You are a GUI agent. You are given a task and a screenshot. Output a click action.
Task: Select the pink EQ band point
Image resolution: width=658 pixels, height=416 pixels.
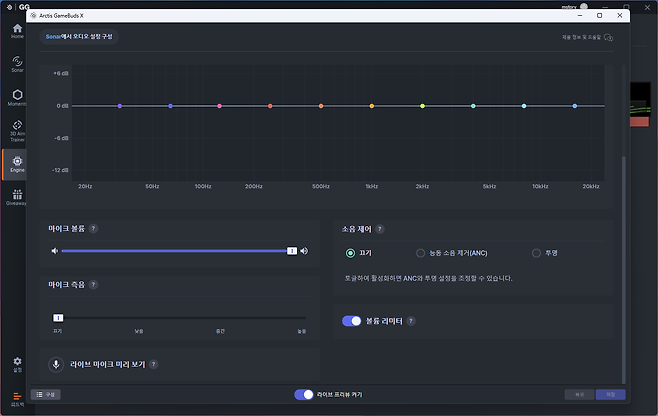pos(219,106)
